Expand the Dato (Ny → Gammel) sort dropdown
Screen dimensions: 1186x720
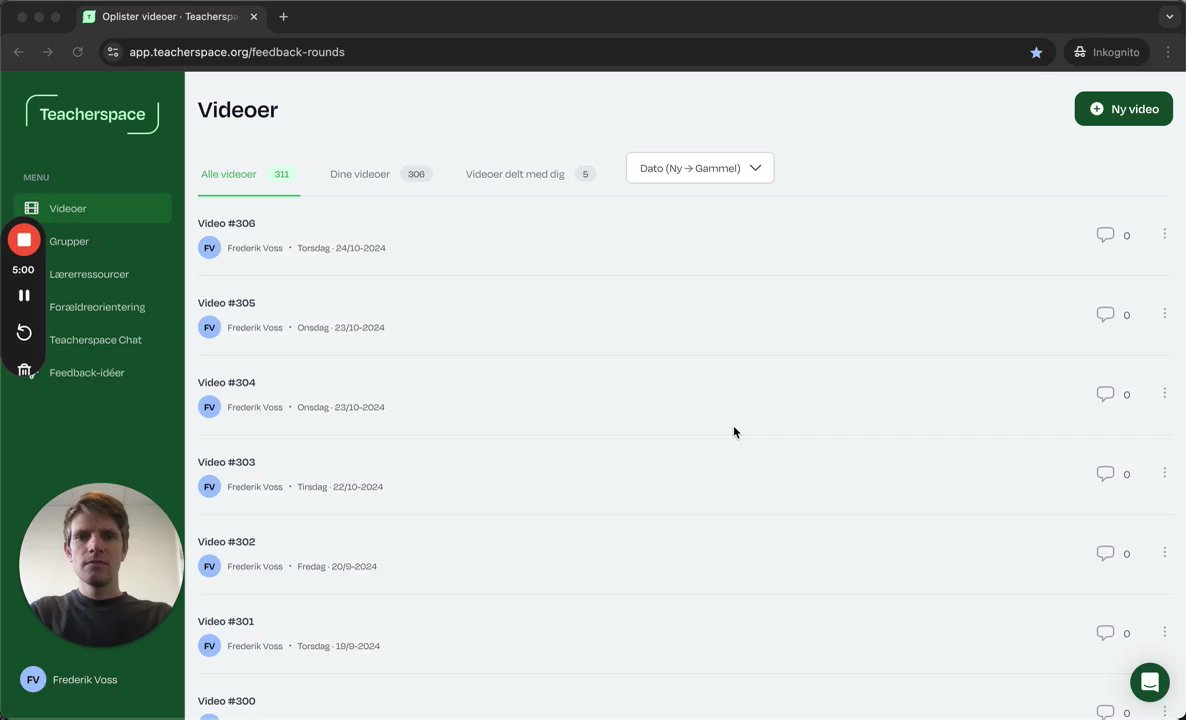pos(700,168)
